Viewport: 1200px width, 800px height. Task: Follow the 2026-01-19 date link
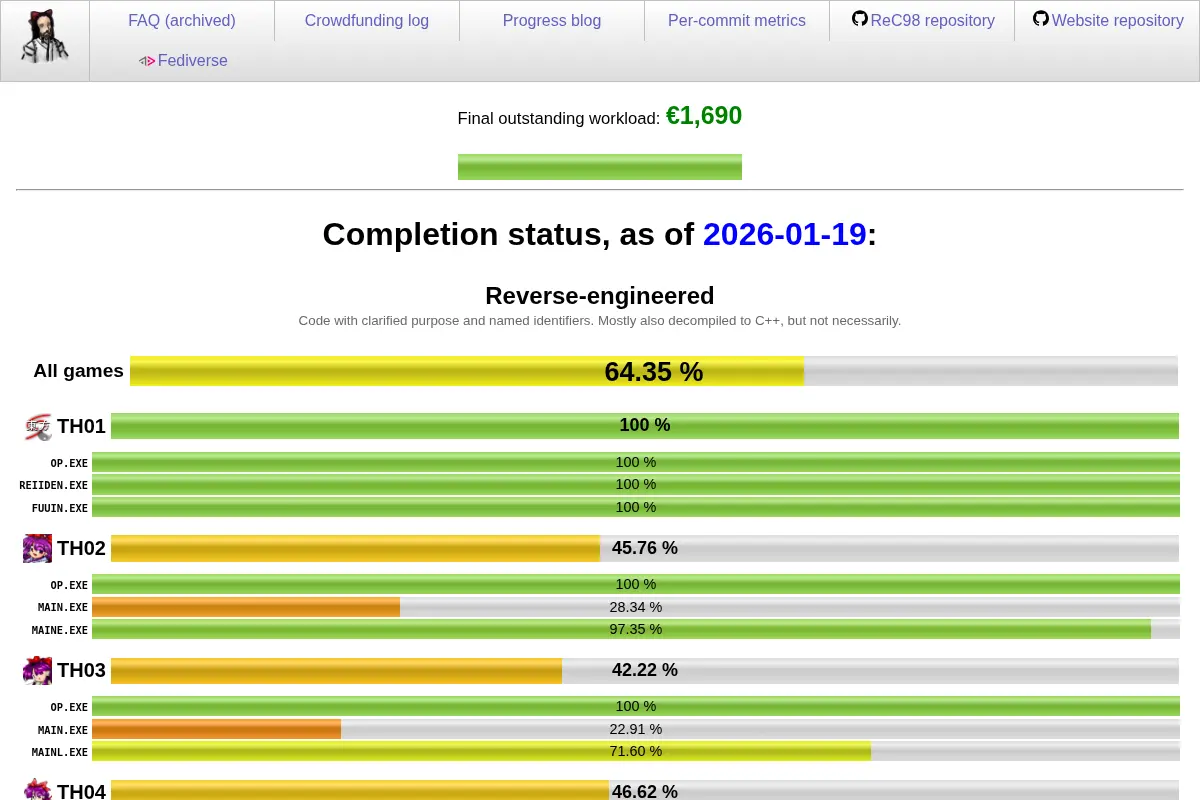click(x=784, y=234)
